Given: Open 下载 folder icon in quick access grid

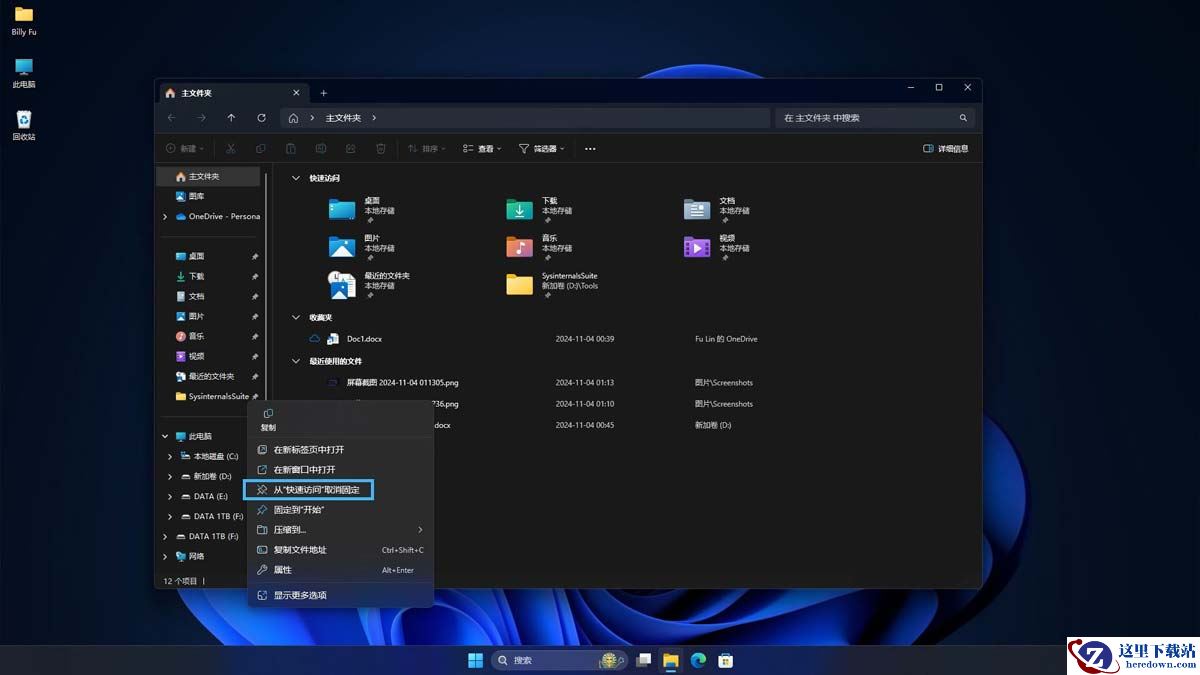Looking at the screenshot, I should (519, 209).
